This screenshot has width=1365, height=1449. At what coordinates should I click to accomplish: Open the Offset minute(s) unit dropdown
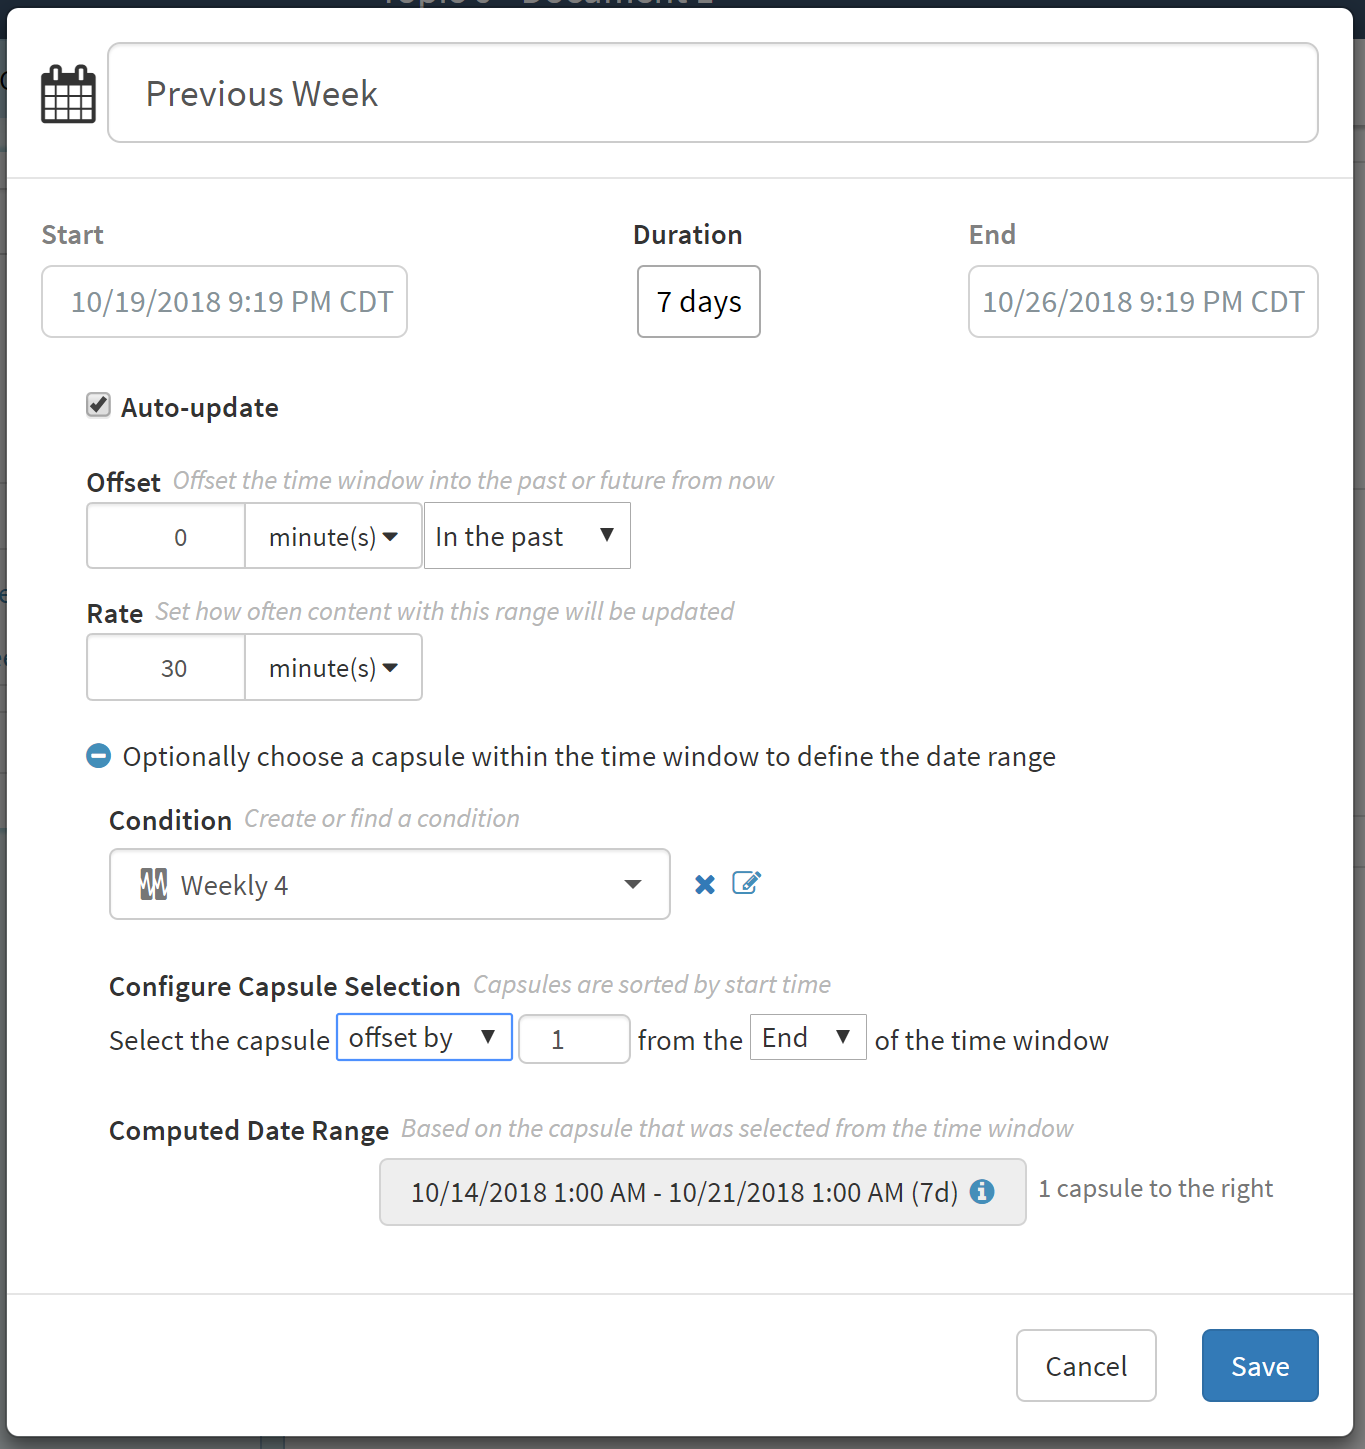(333, 537)
